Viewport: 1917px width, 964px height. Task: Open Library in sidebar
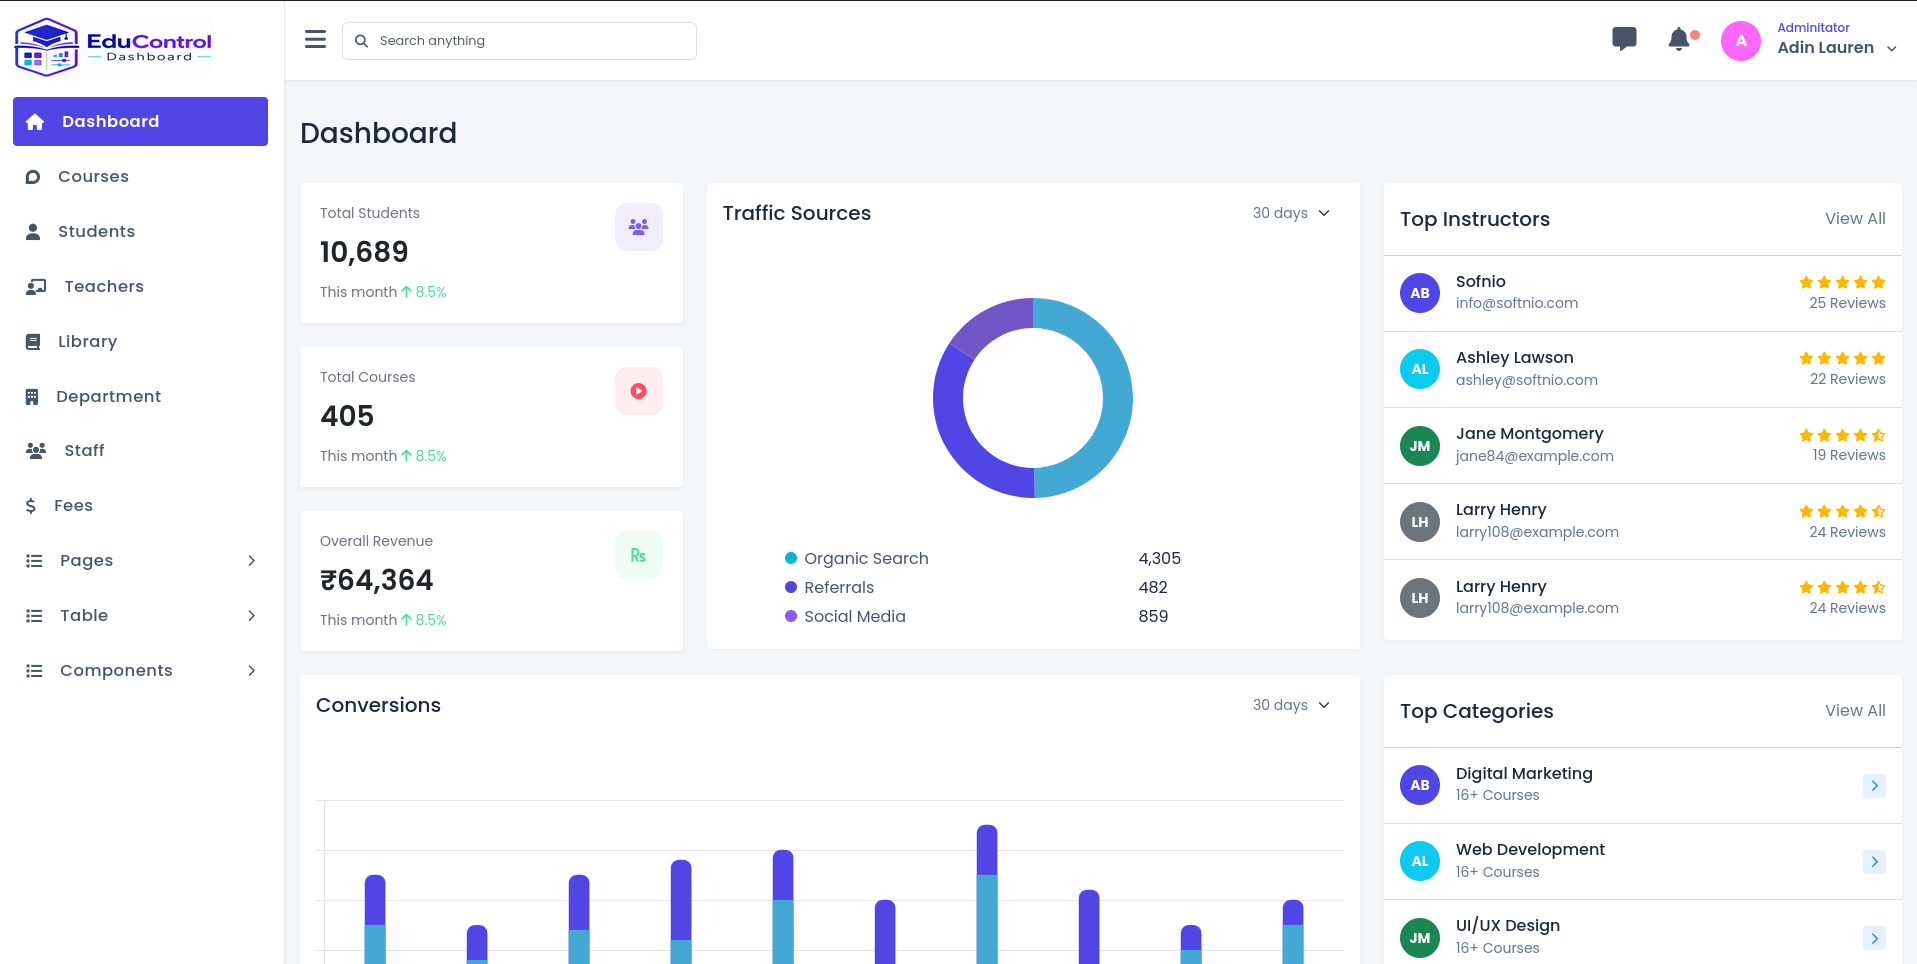click(x=140, y=341)
